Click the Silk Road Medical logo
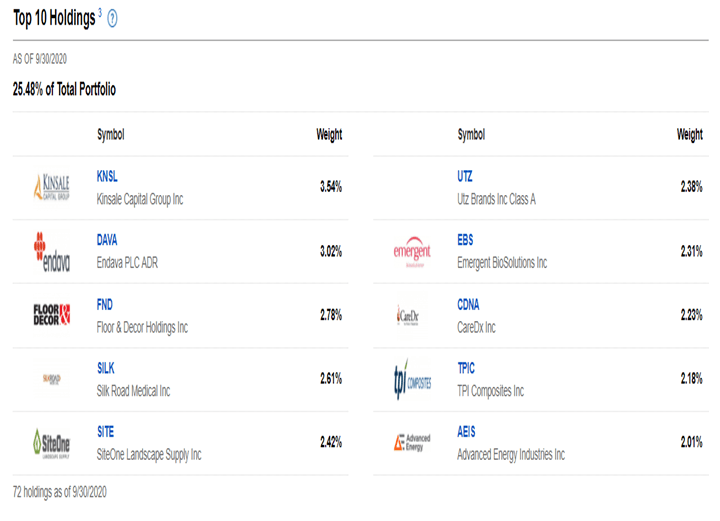The image size is (720, 521). (x=52, y=379)
